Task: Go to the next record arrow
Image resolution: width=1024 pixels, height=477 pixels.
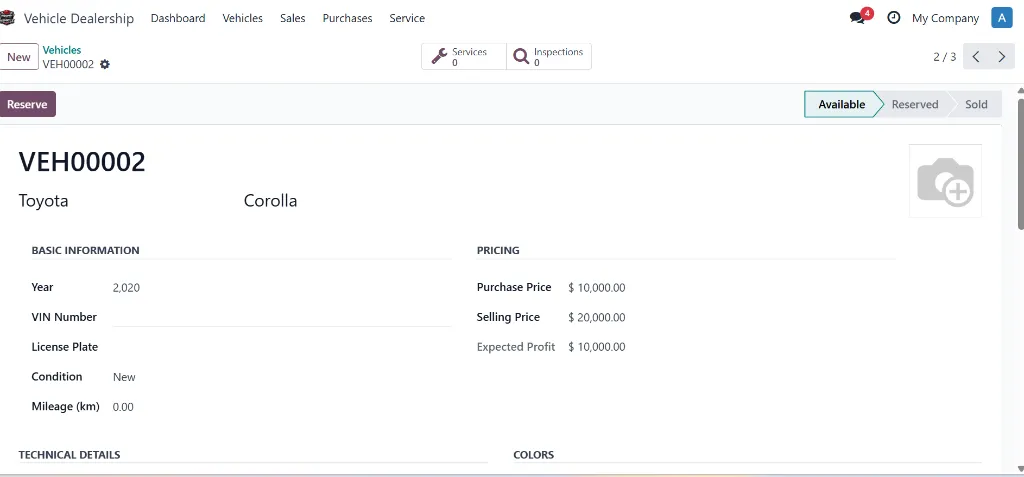Action: pos(1002,57)
